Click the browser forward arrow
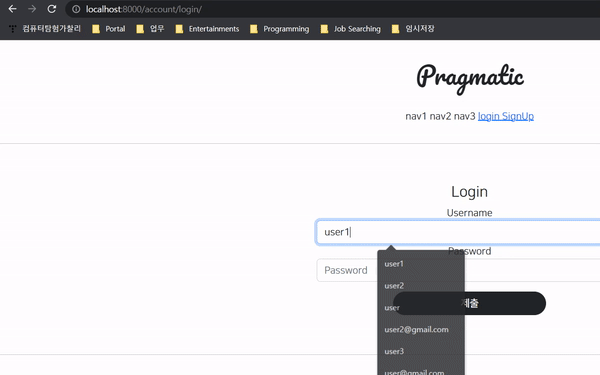The height and width of the screenshot is (375, 600). [32, 9]
